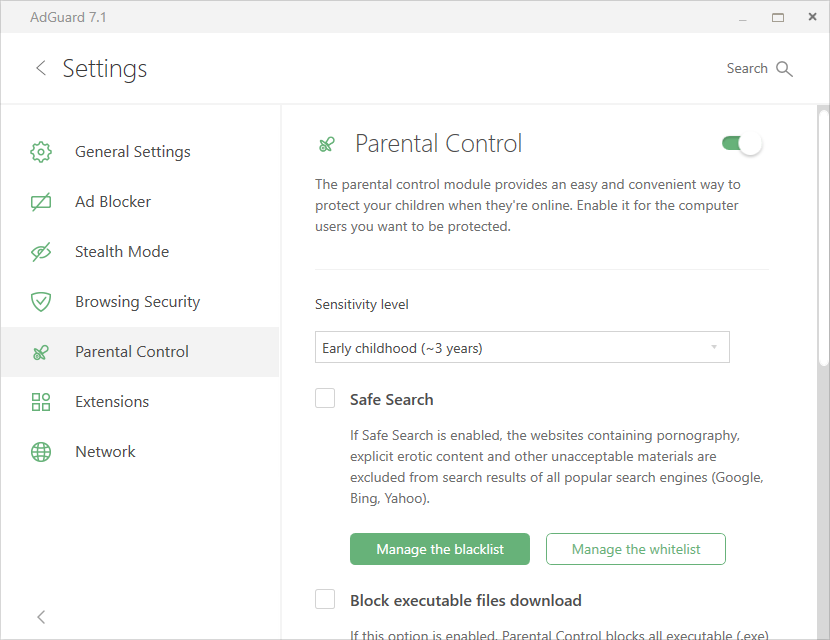The height and width of the screenshot is (640, 830).
Task: Check Block executable files download
Action: click(x=325, y=599)
